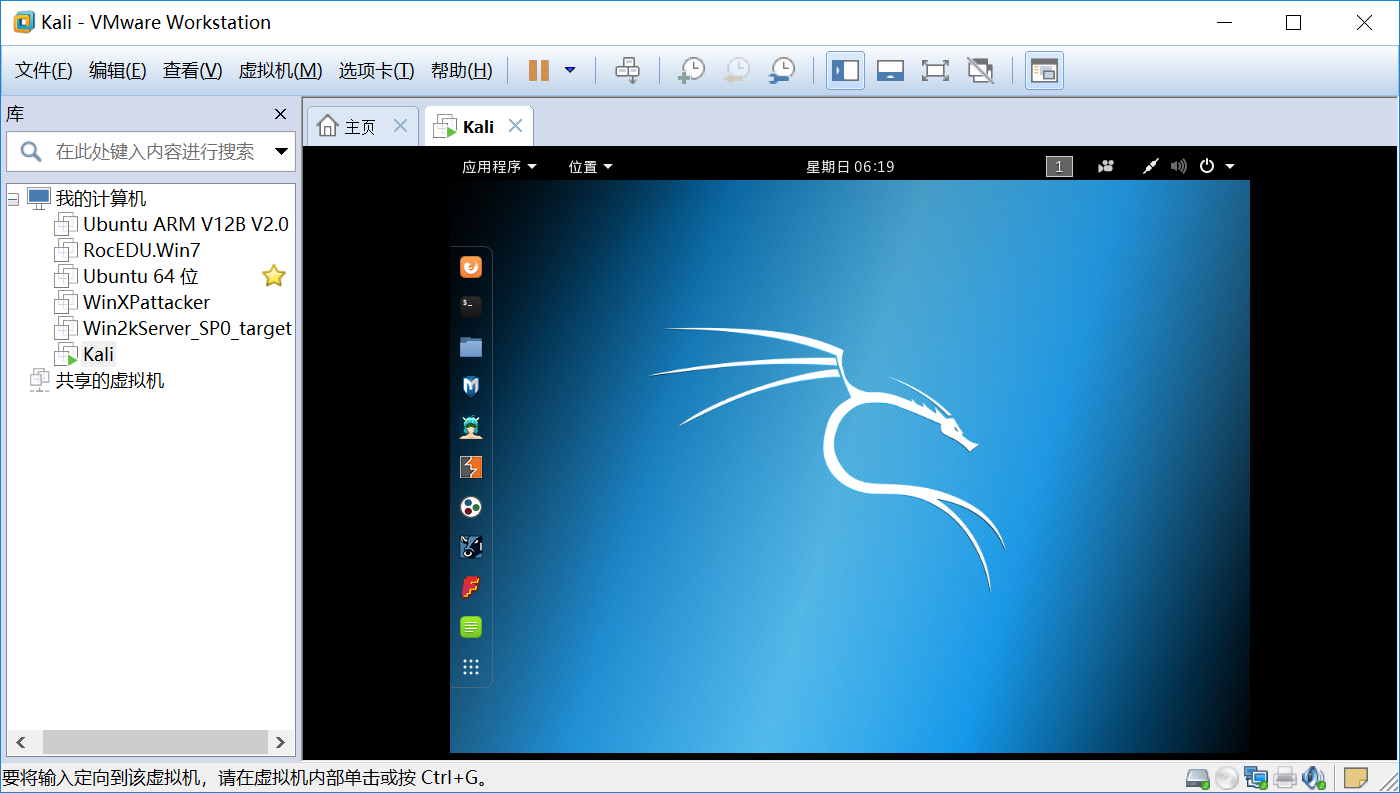Click the hard disk status icon
The width and height of the screenshot is (1400, 793).
pyautogui.click(x=1198, y=778)
